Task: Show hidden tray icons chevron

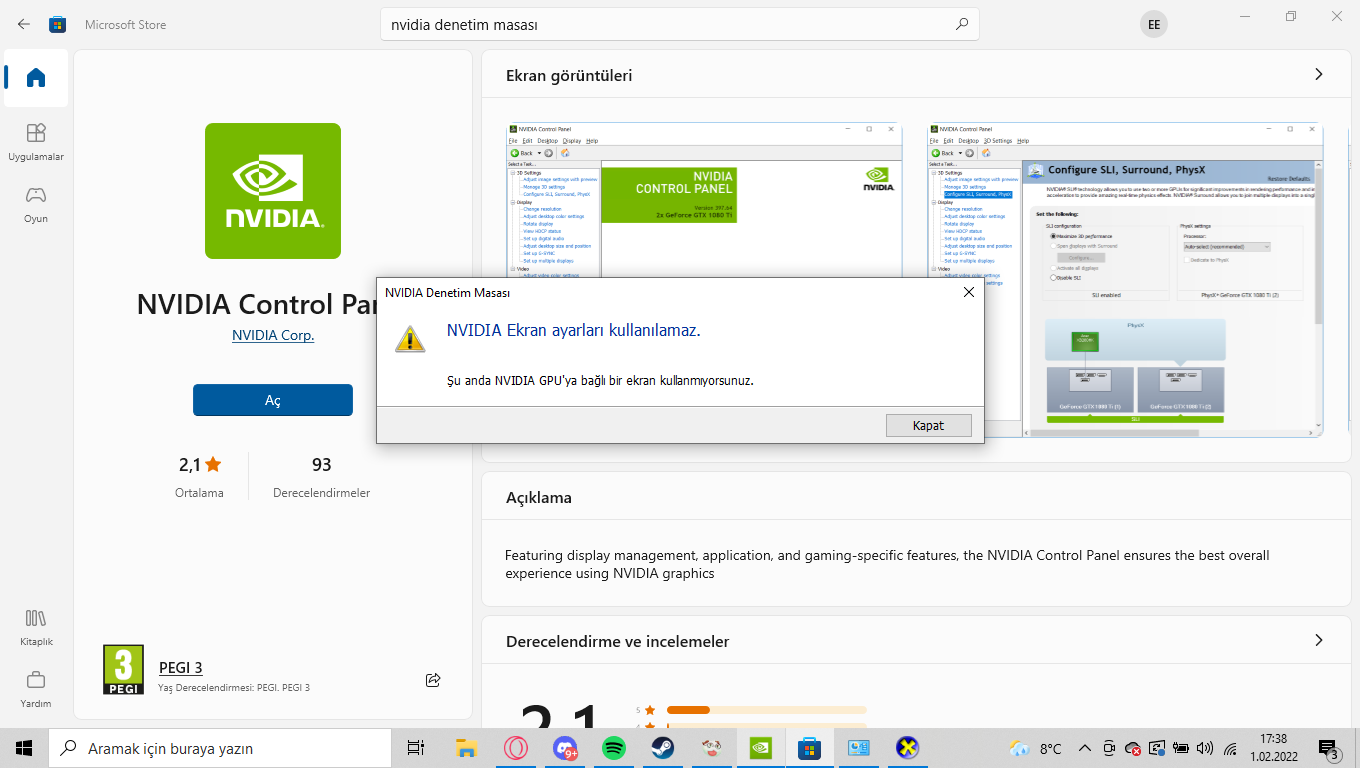Action: tap(1084, 748)
